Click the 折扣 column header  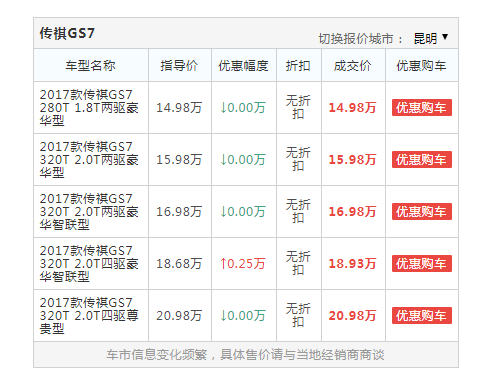click(x=298, y=65)
